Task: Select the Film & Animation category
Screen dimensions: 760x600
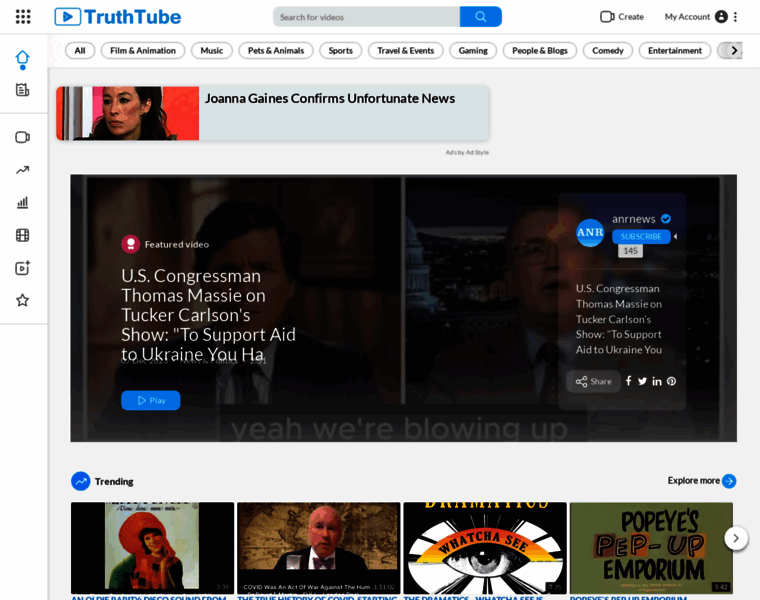Action: [143, 51]
